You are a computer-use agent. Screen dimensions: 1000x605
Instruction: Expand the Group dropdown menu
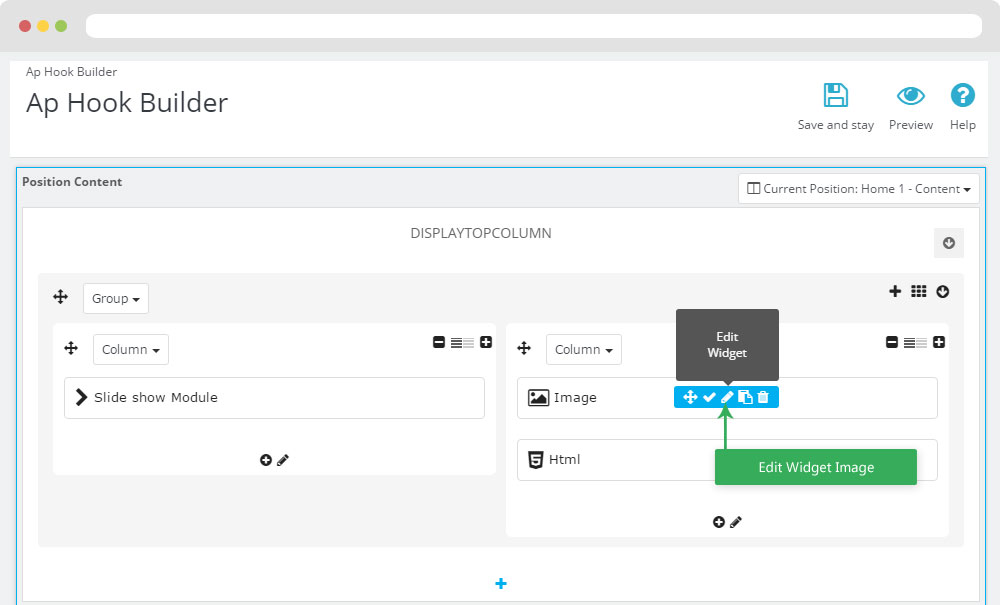pos(115,298)
